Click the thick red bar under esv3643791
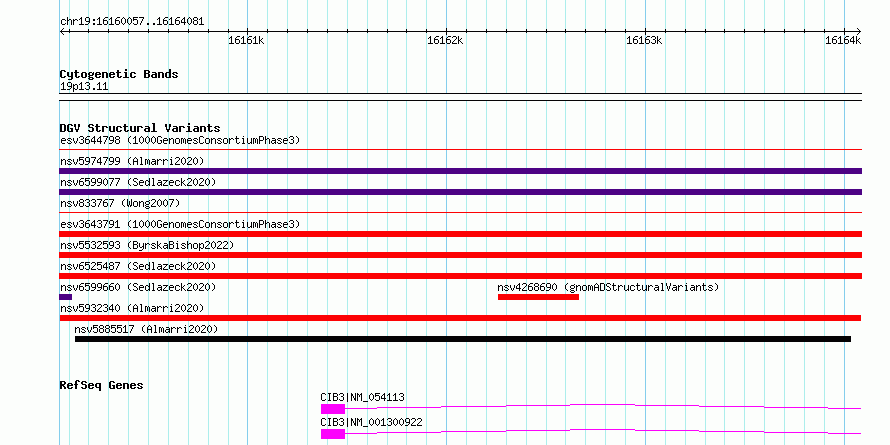 (x=460, y=234)
